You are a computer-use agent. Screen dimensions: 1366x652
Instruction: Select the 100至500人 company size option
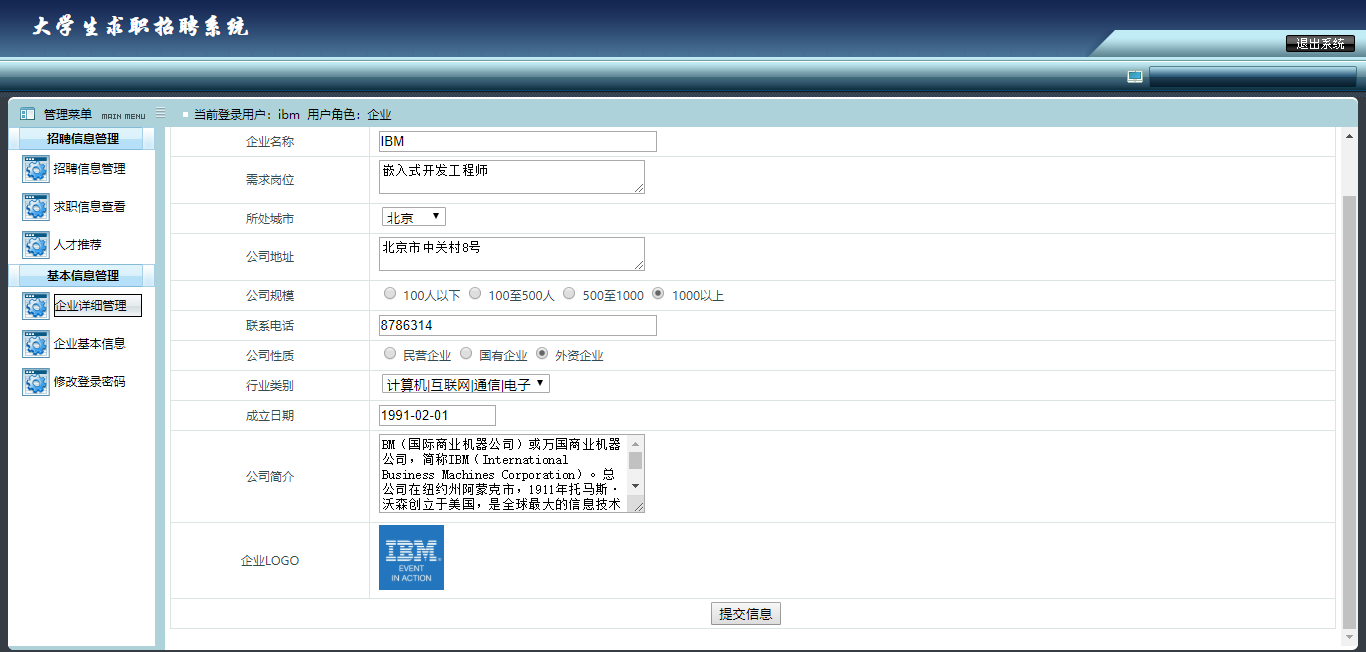(x=475, y=294)
